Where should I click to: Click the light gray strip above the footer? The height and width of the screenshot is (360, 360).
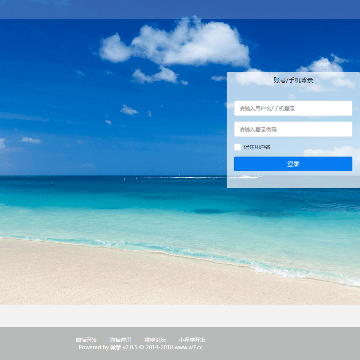[x=180, y=316]
